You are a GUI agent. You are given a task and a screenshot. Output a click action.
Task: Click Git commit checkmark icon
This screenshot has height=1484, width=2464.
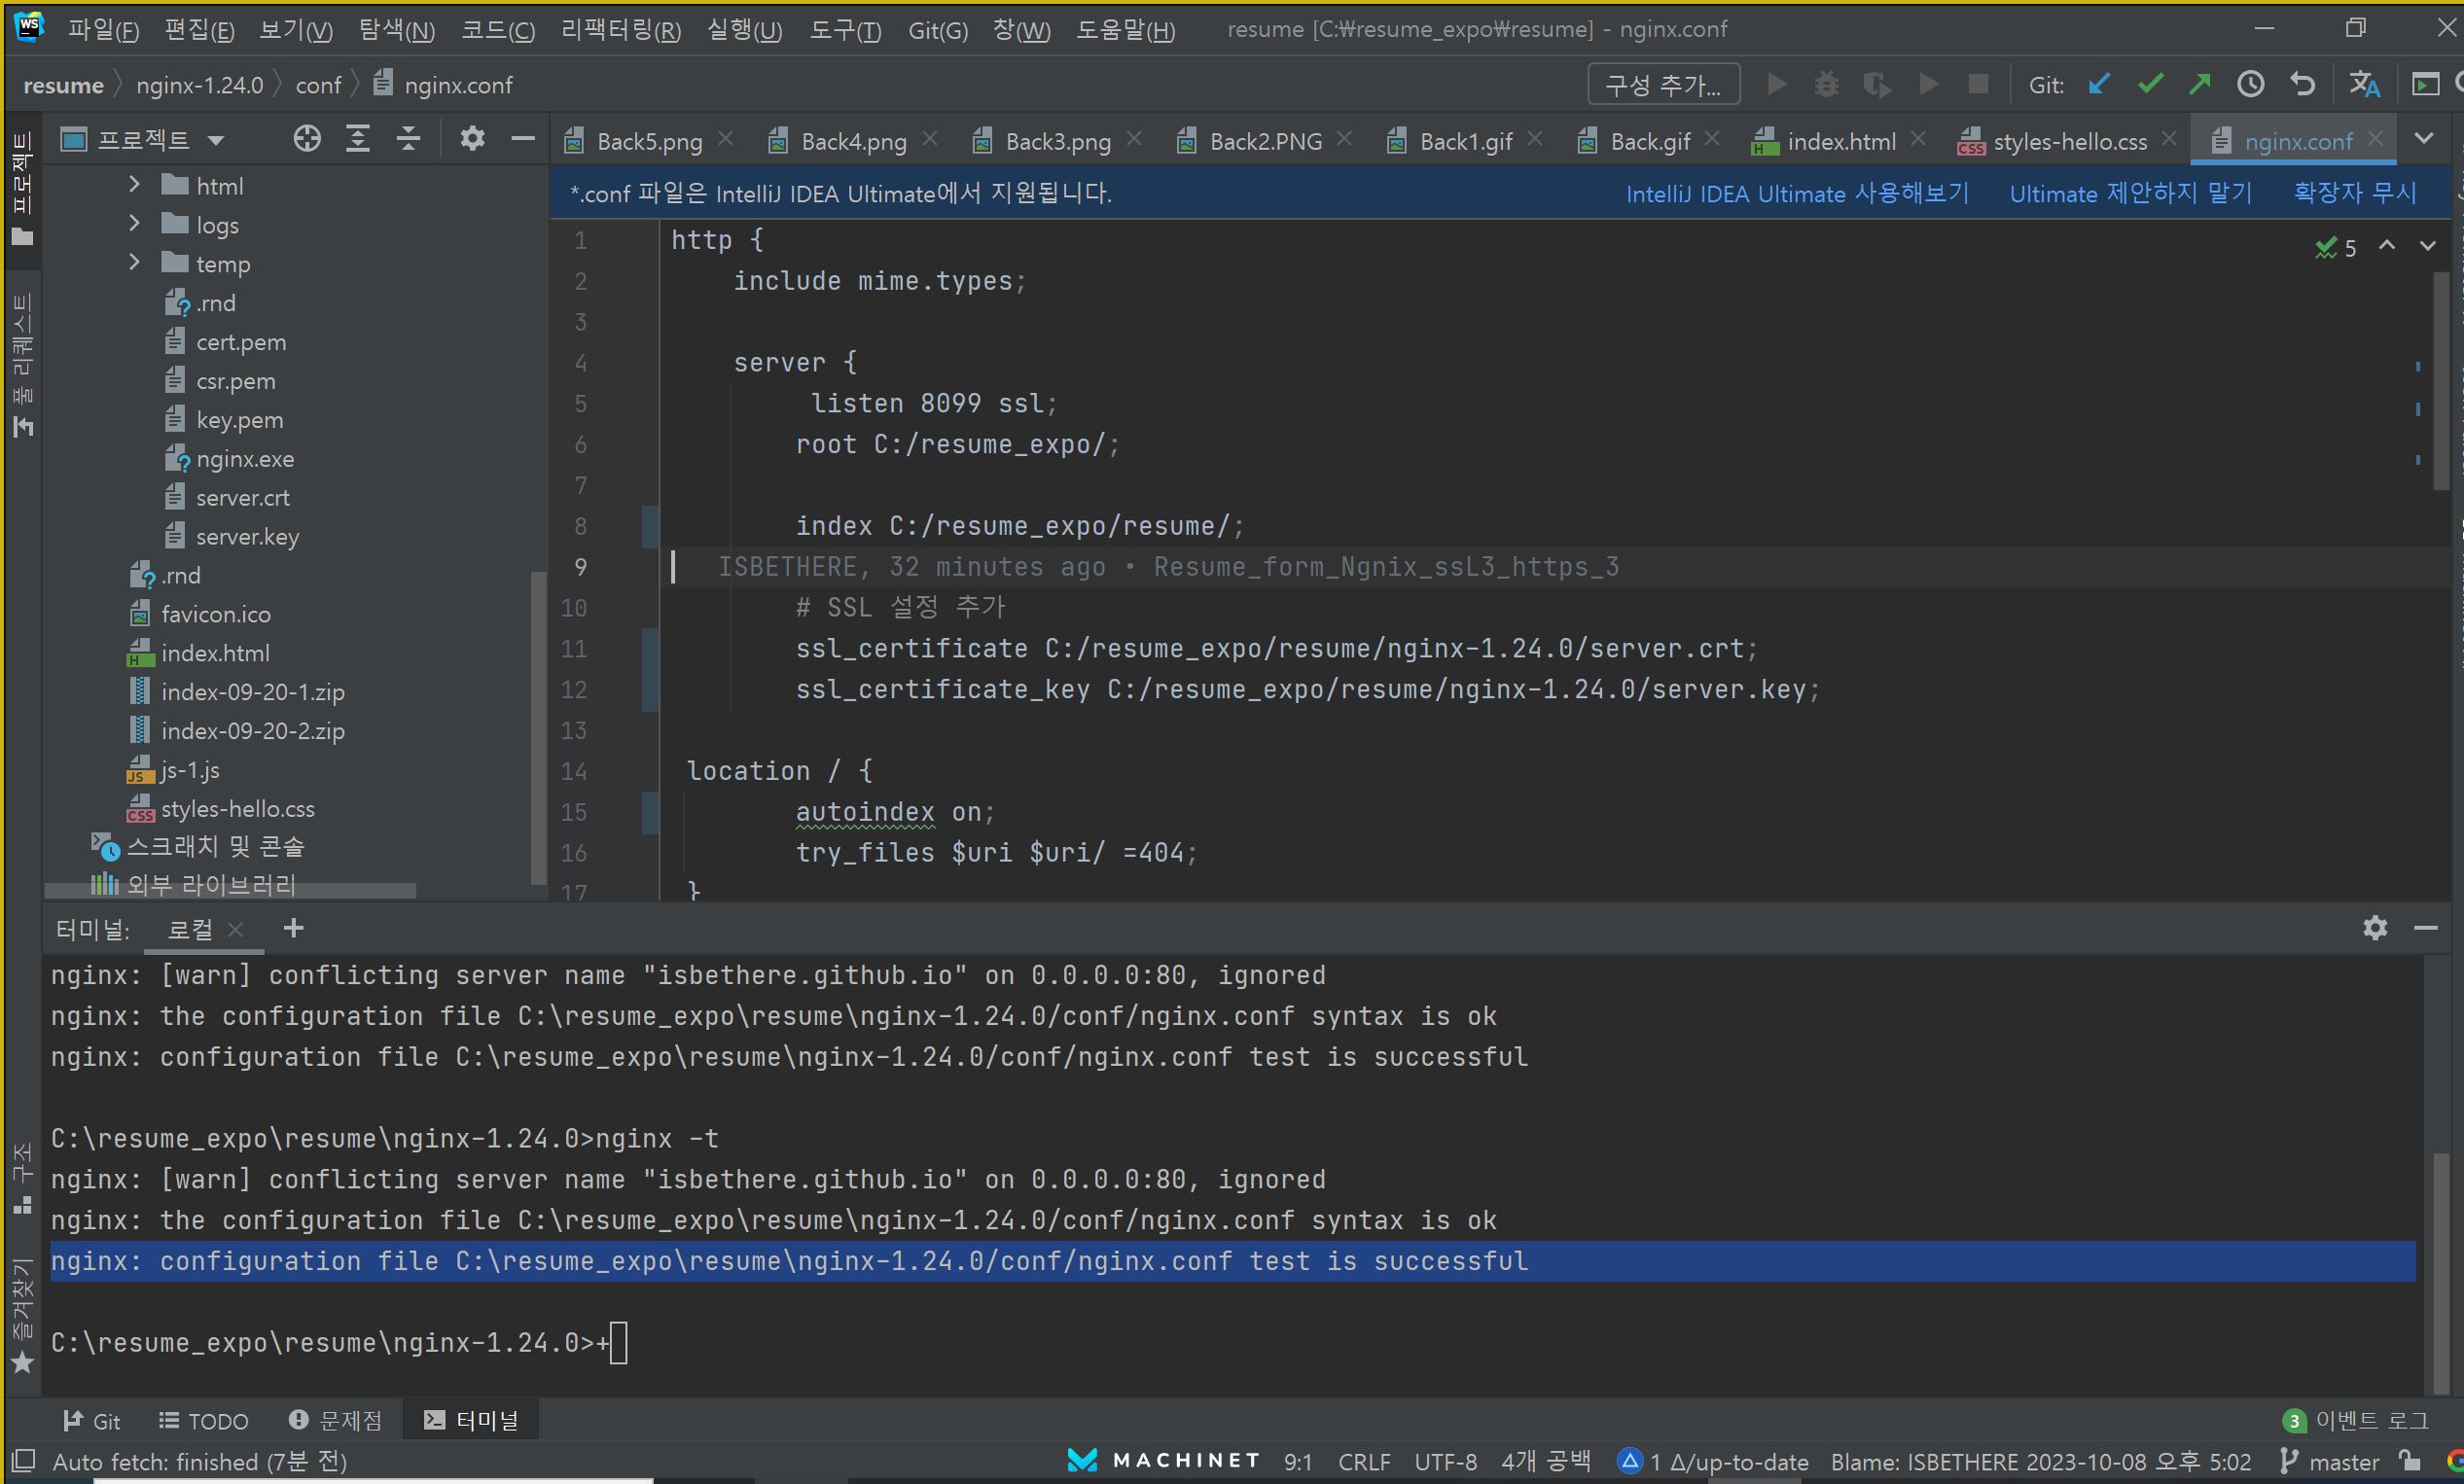(2149, 85)
